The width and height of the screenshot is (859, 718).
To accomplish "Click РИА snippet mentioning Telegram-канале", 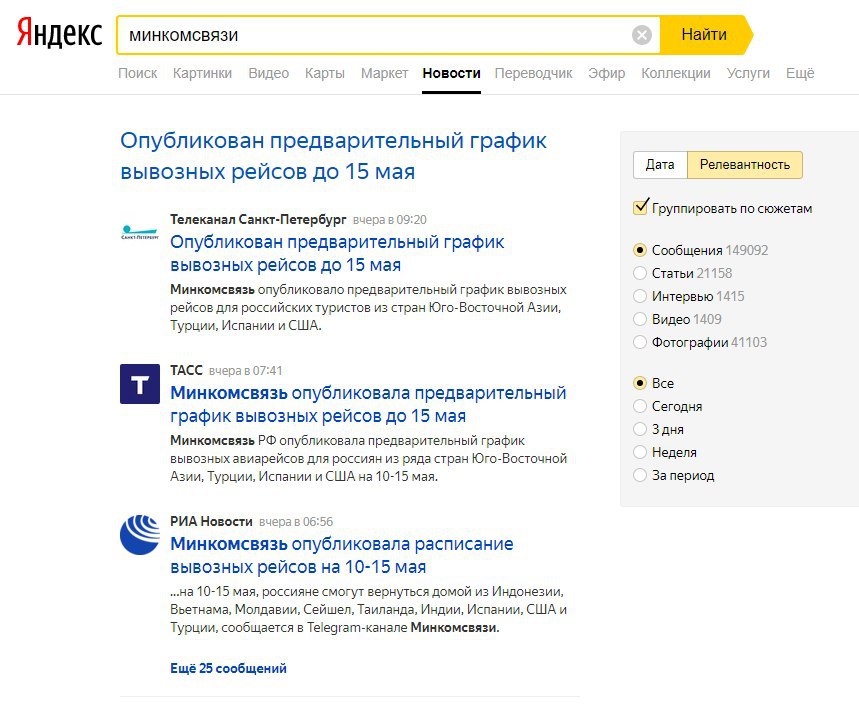I will click(368, 610).
